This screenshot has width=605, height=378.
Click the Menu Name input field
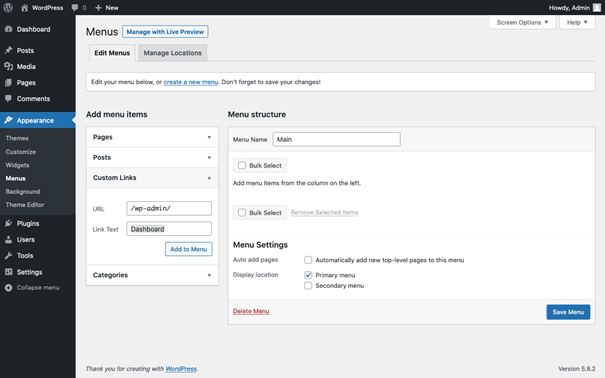[336, 139]
